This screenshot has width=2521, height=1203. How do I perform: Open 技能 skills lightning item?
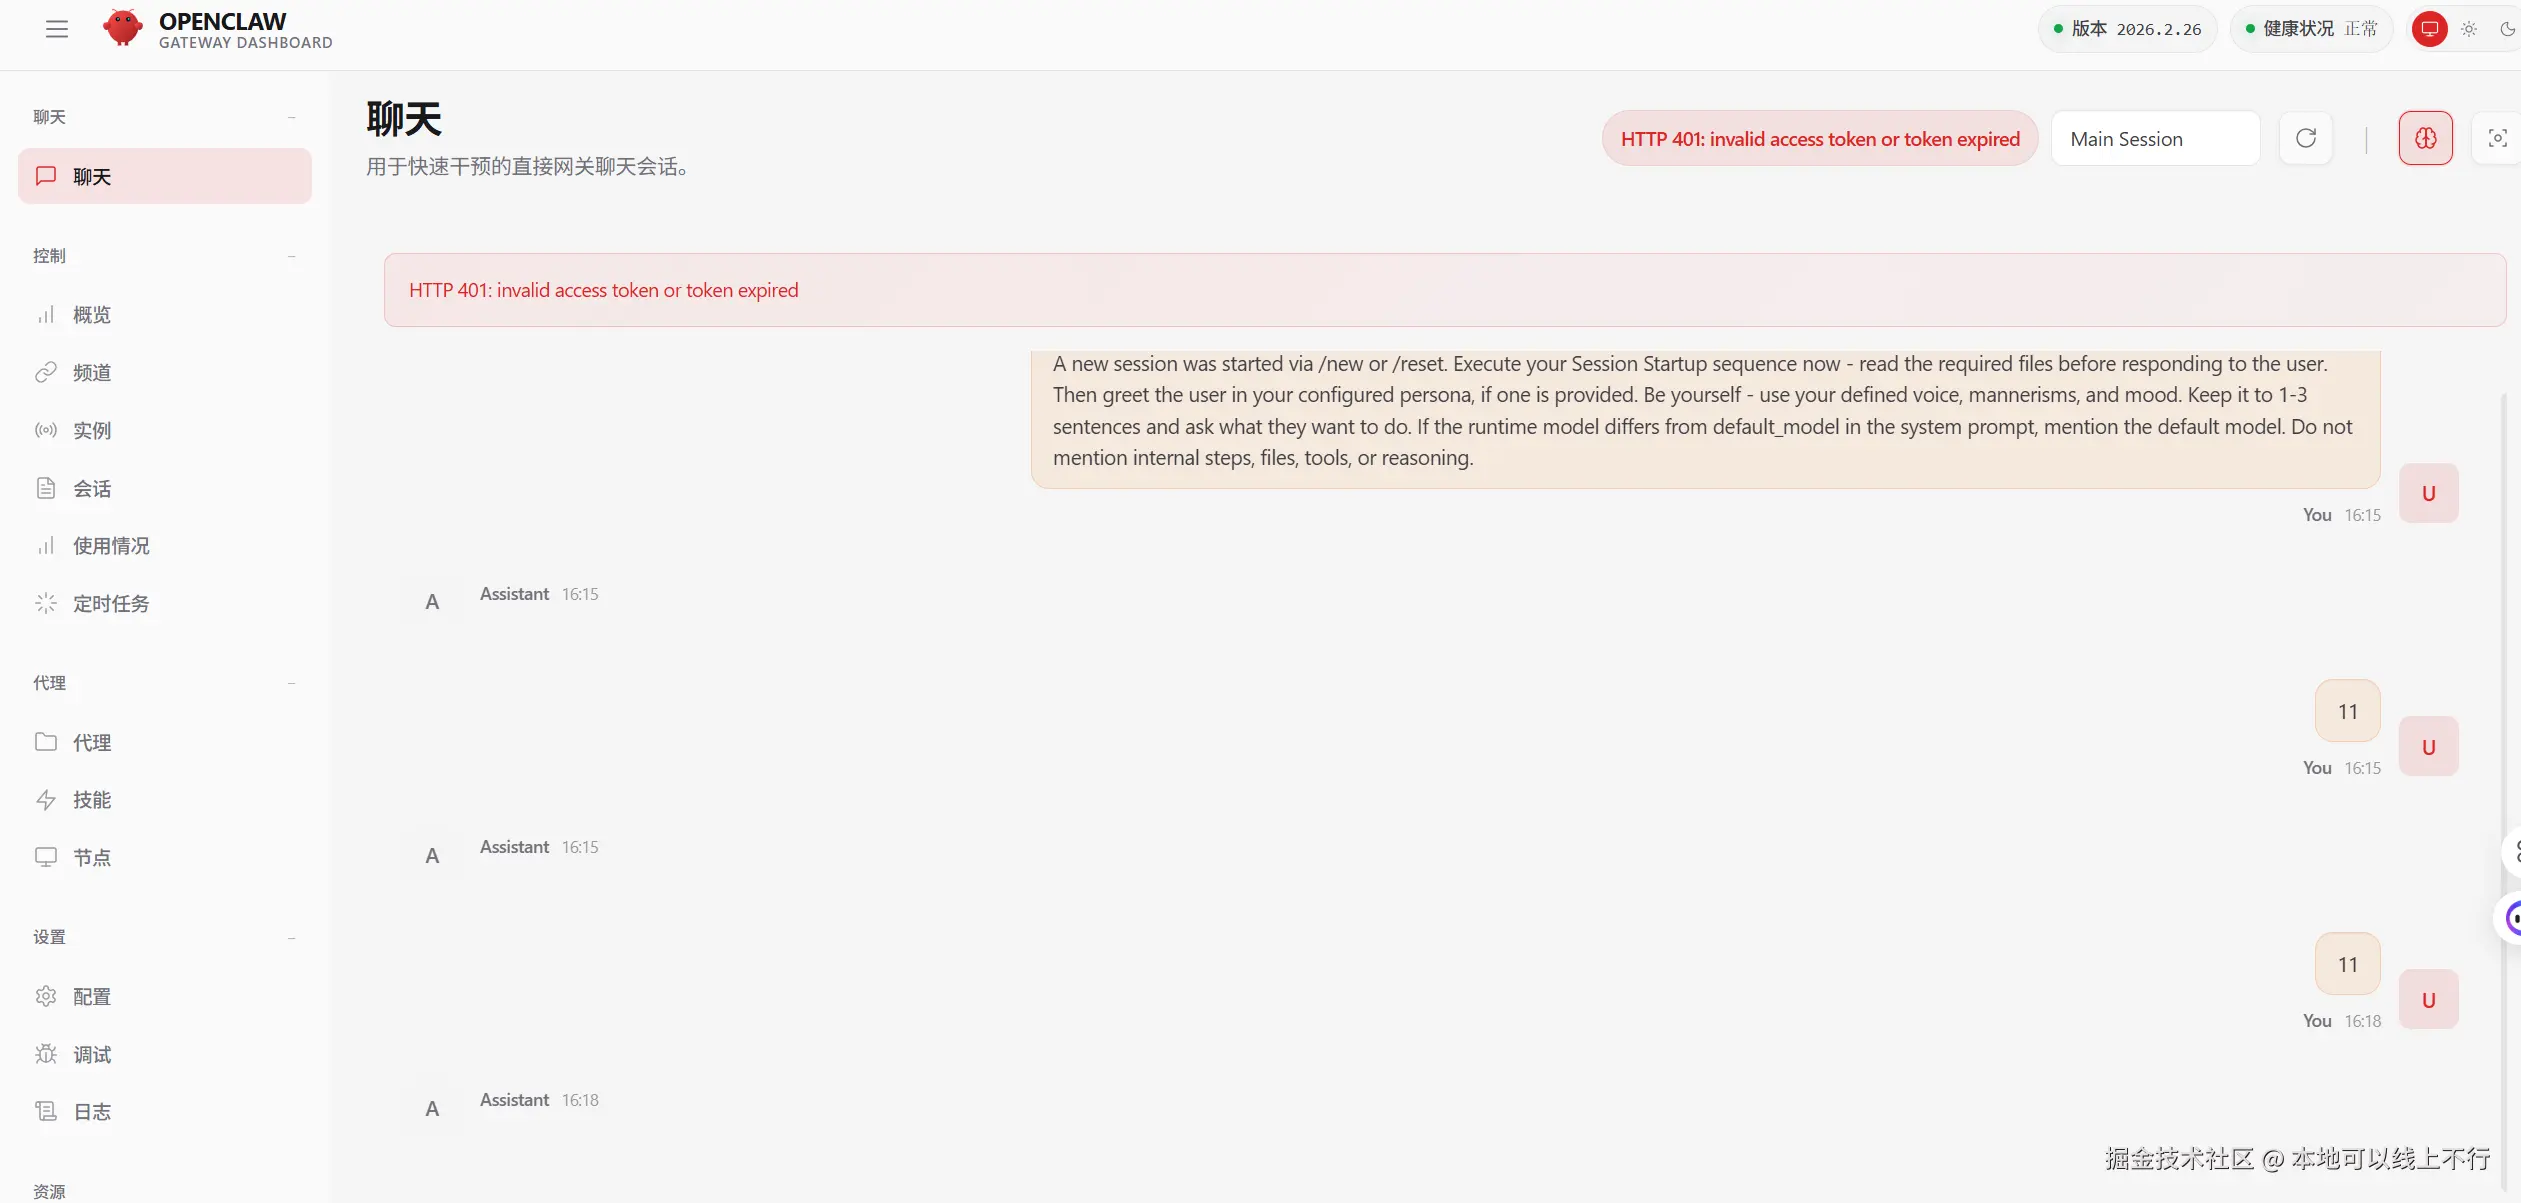coord(92,800)
